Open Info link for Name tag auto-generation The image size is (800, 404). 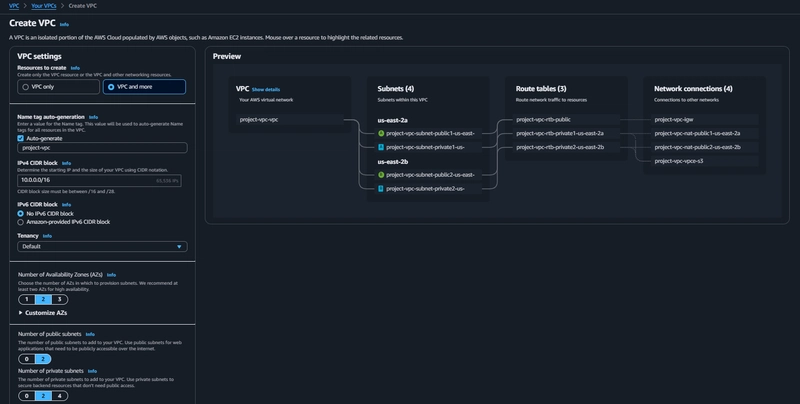93,117
